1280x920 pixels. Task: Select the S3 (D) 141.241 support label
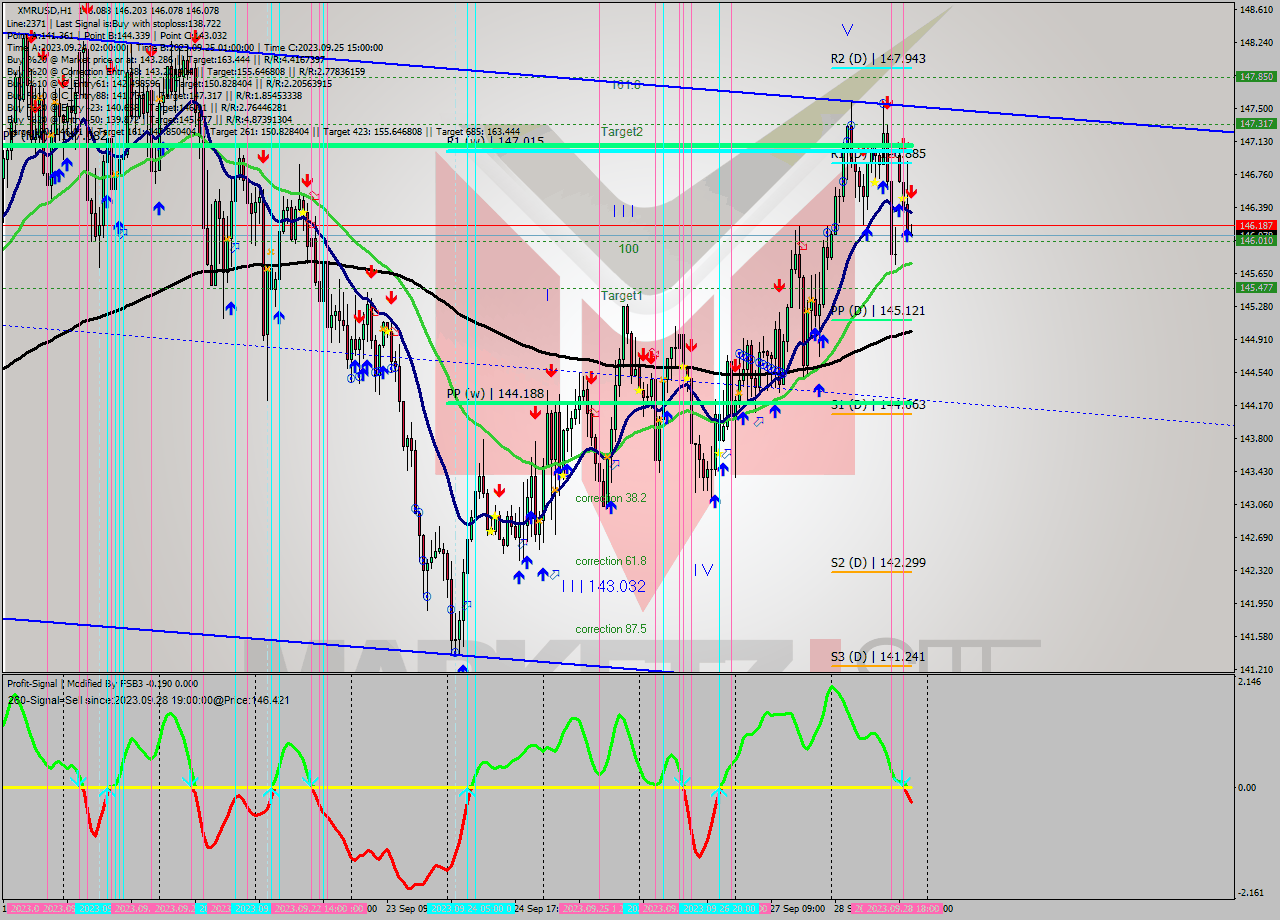(878, 657)
